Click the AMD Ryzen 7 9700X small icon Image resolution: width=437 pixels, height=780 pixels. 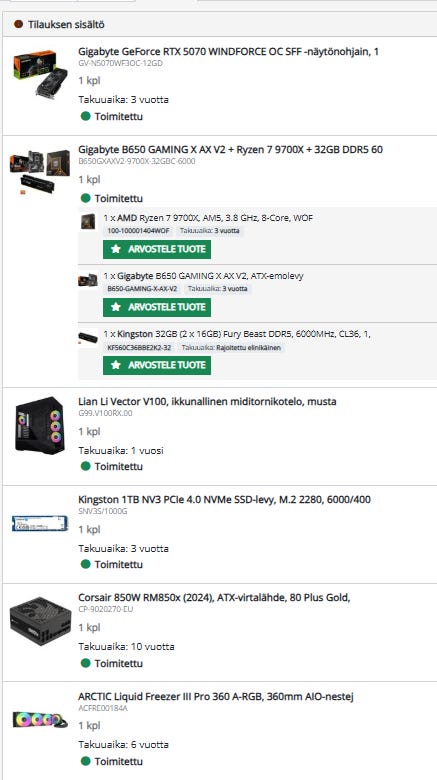[x=88, y=221]
